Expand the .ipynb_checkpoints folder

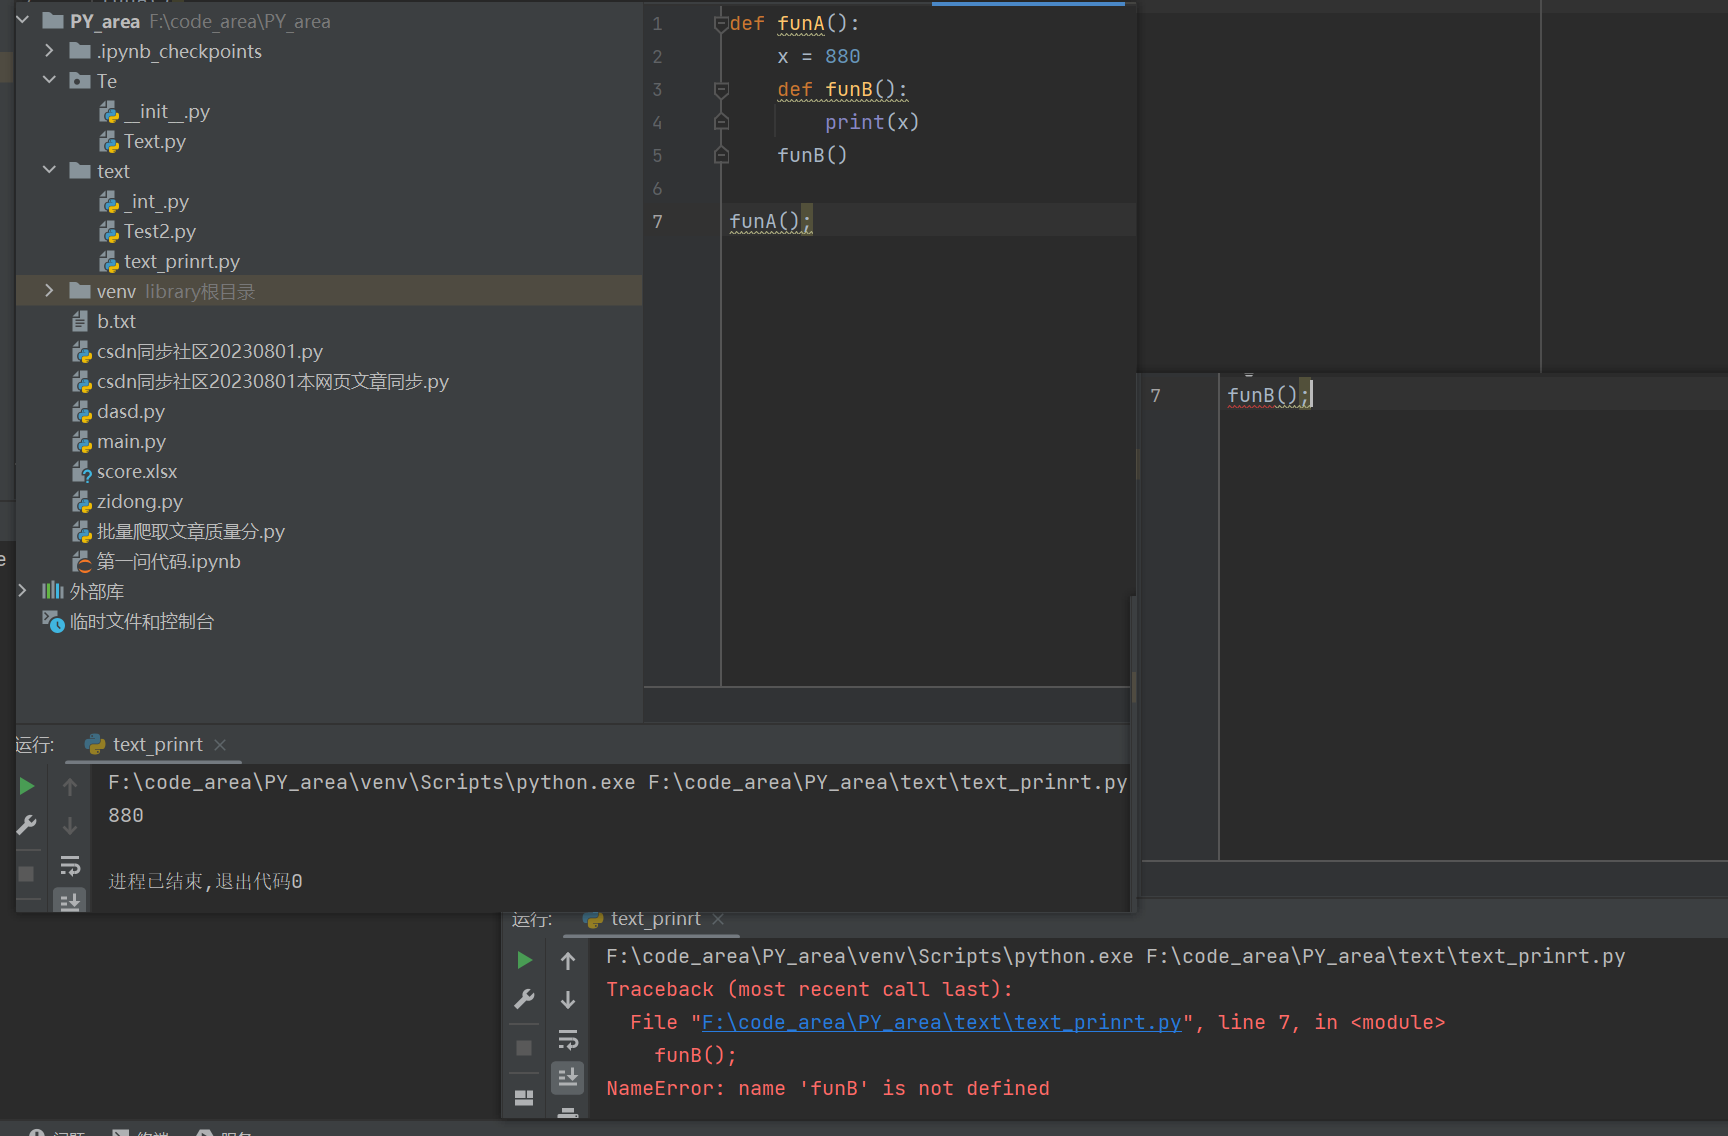[x=49, y=50]
